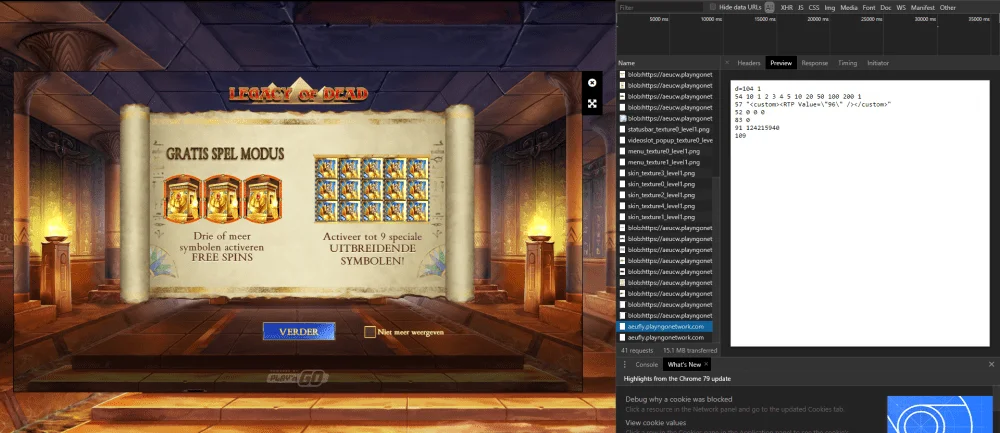
Task: Close the DevTools drawer
Action: (991, 364)
